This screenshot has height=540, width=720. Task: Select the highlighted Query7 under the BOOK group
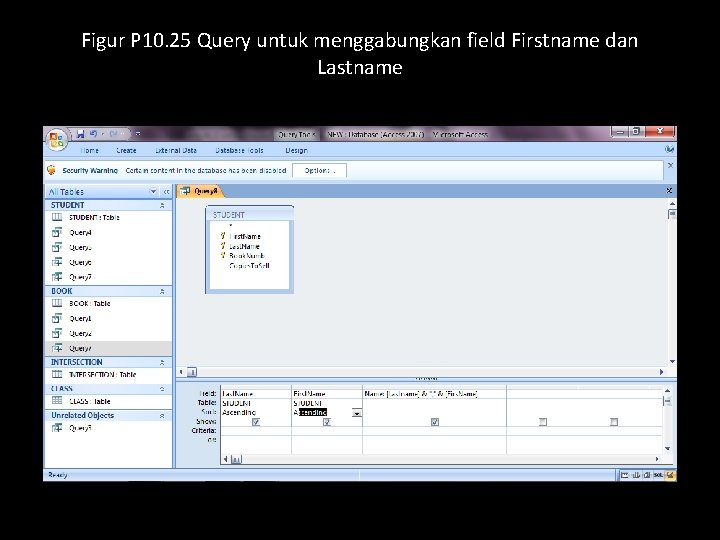(108, 348)
